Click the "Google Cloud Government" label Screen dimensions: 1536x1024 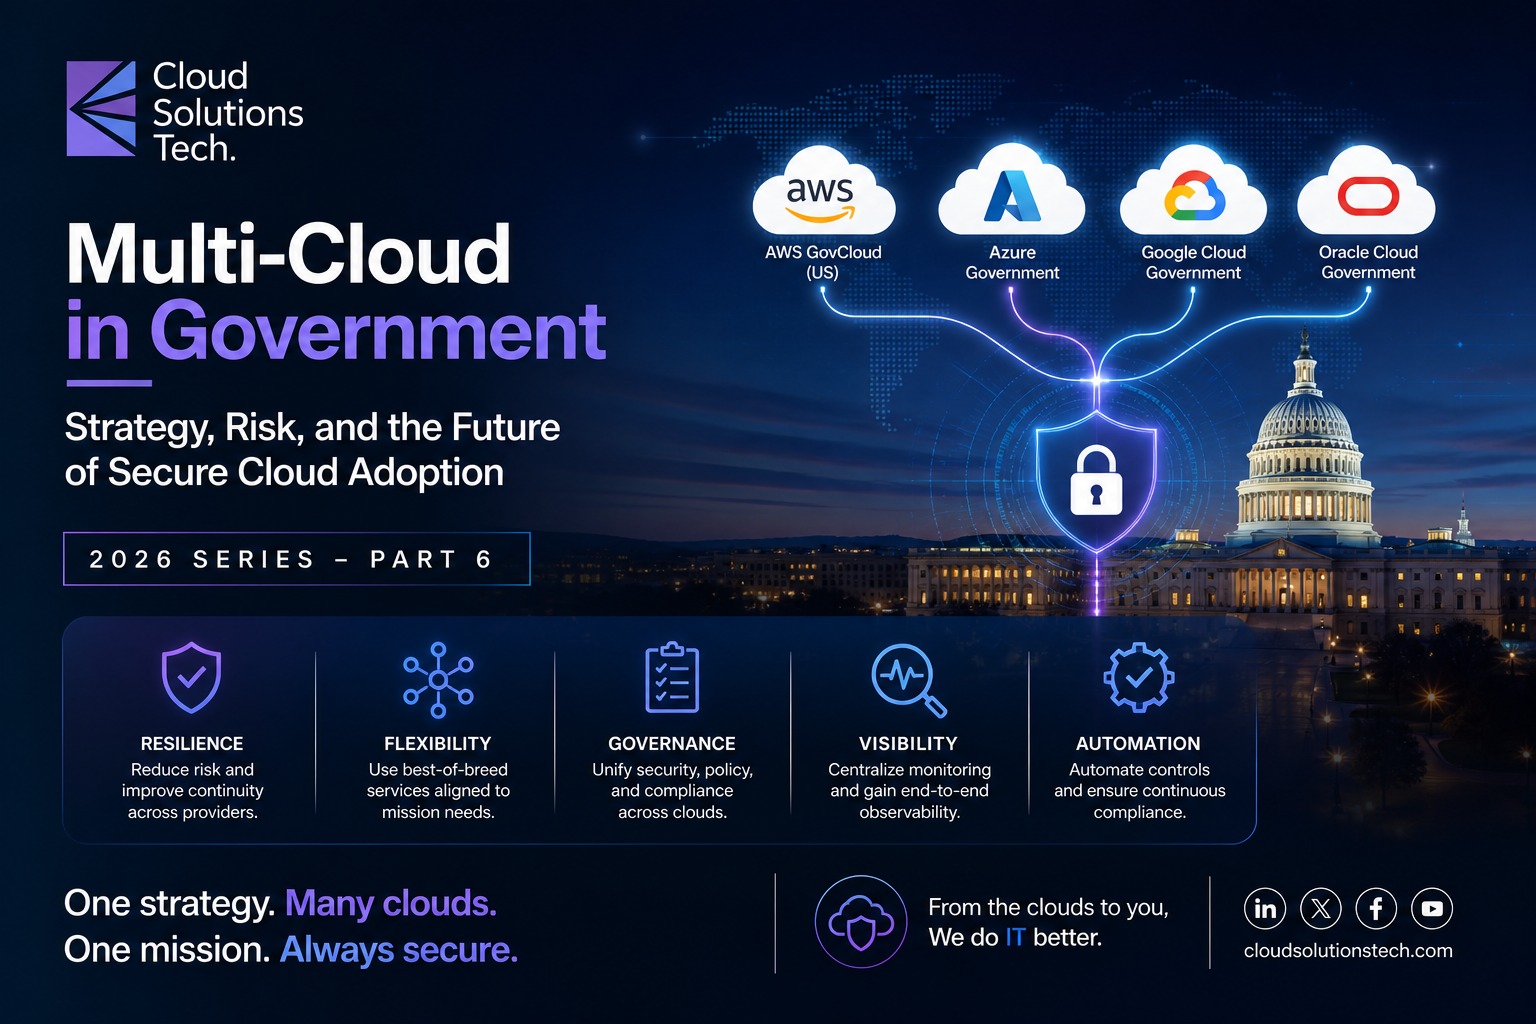coord(1193,262)
